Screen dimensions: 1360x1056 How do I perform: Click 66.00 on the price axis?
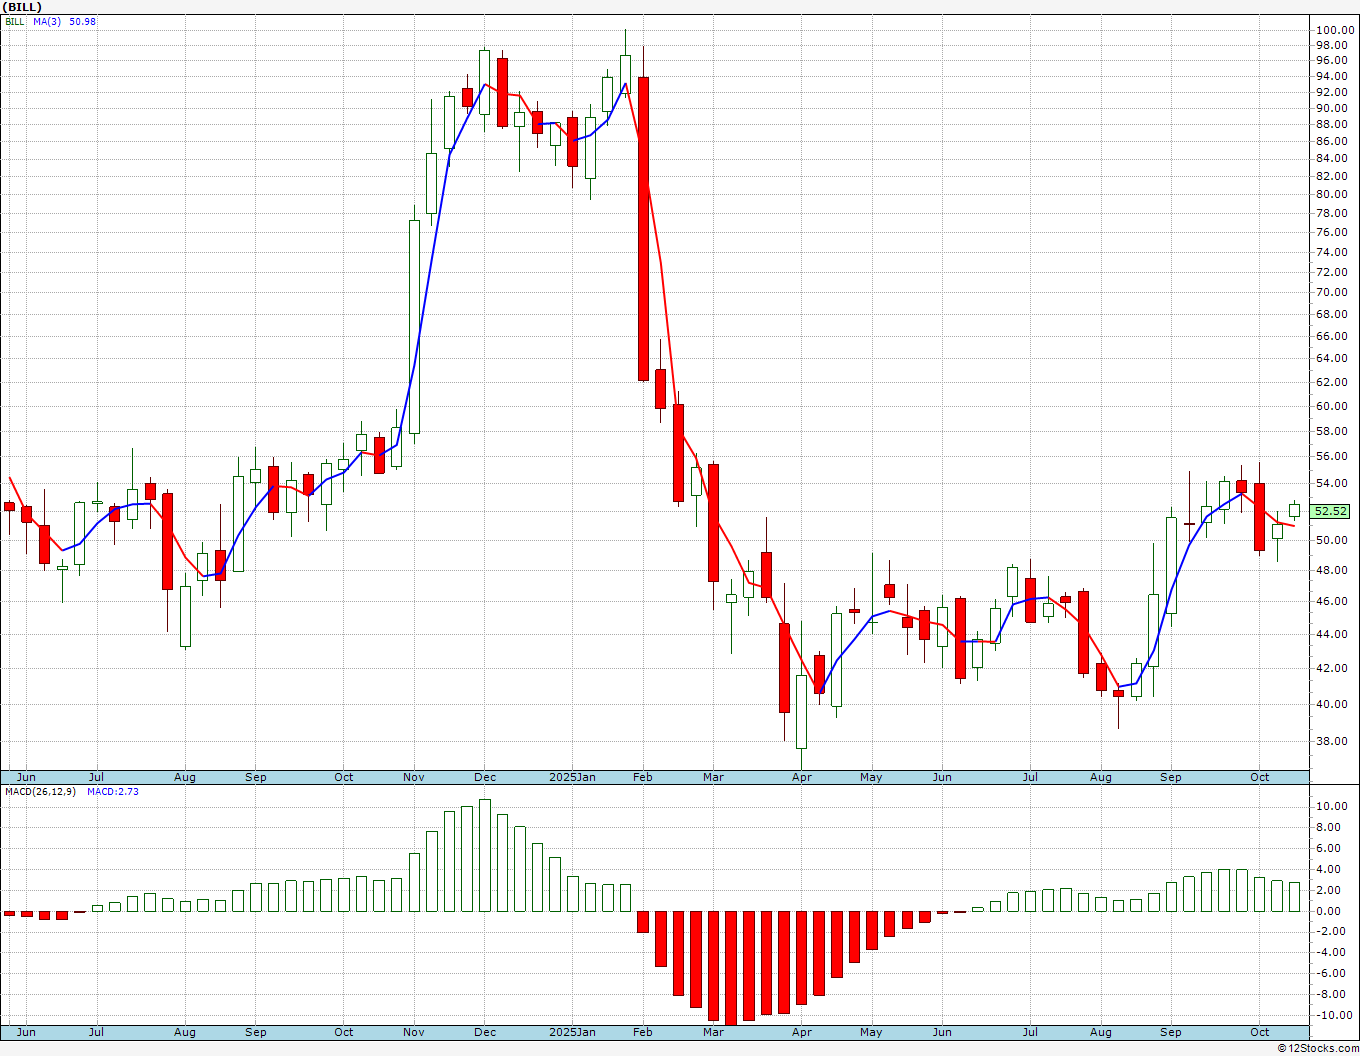[1334, 336]
